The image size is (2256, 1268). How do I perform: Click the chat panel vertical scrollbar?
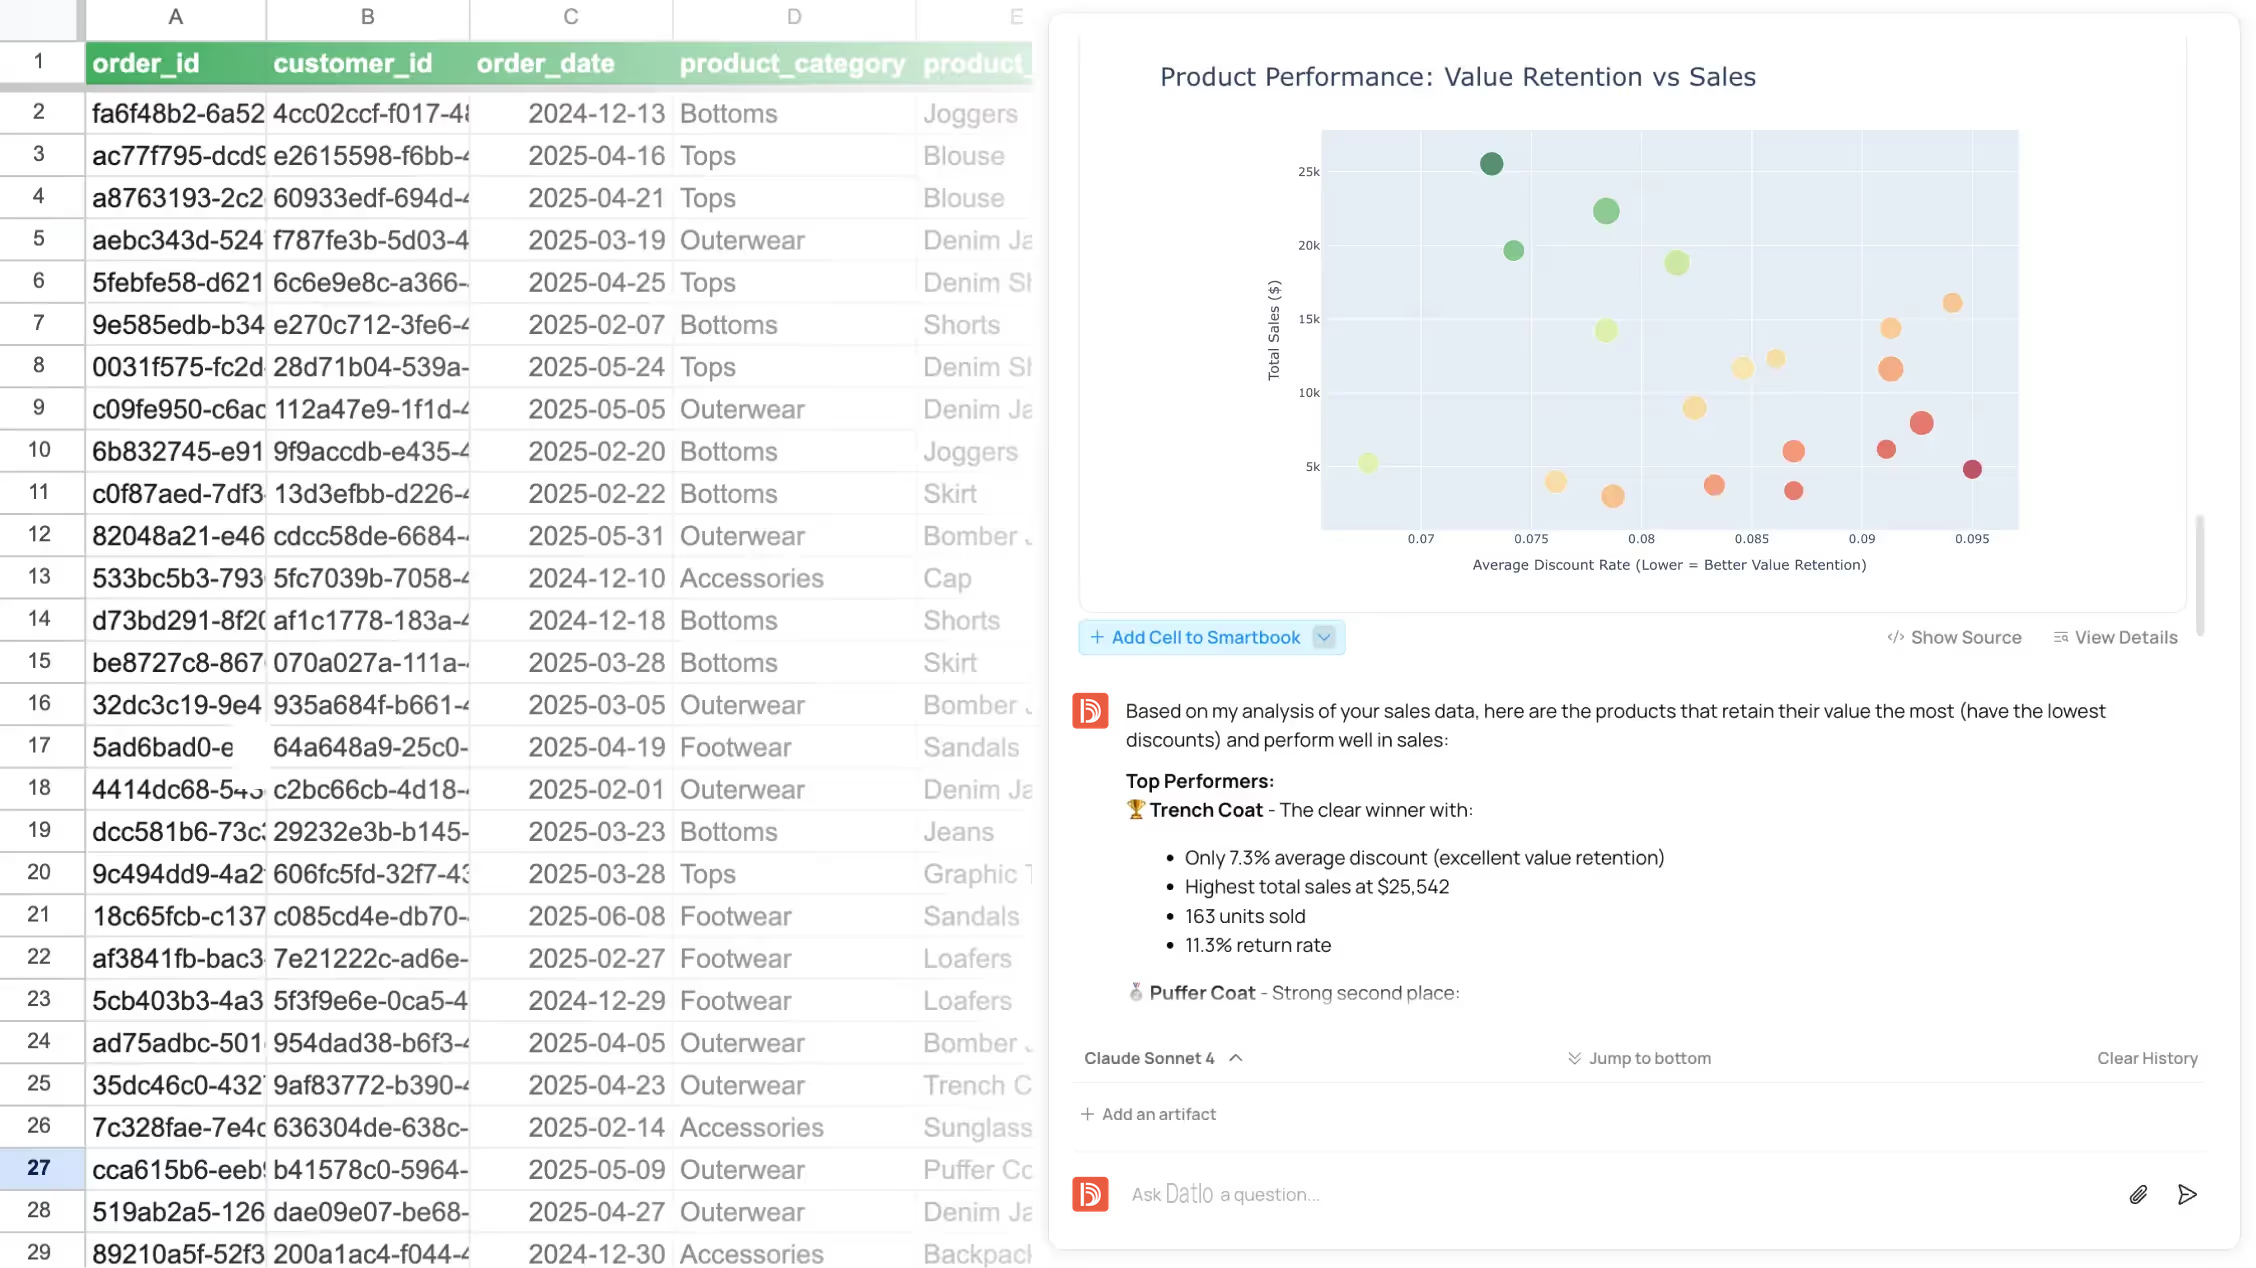click(x=2199, y=575)
